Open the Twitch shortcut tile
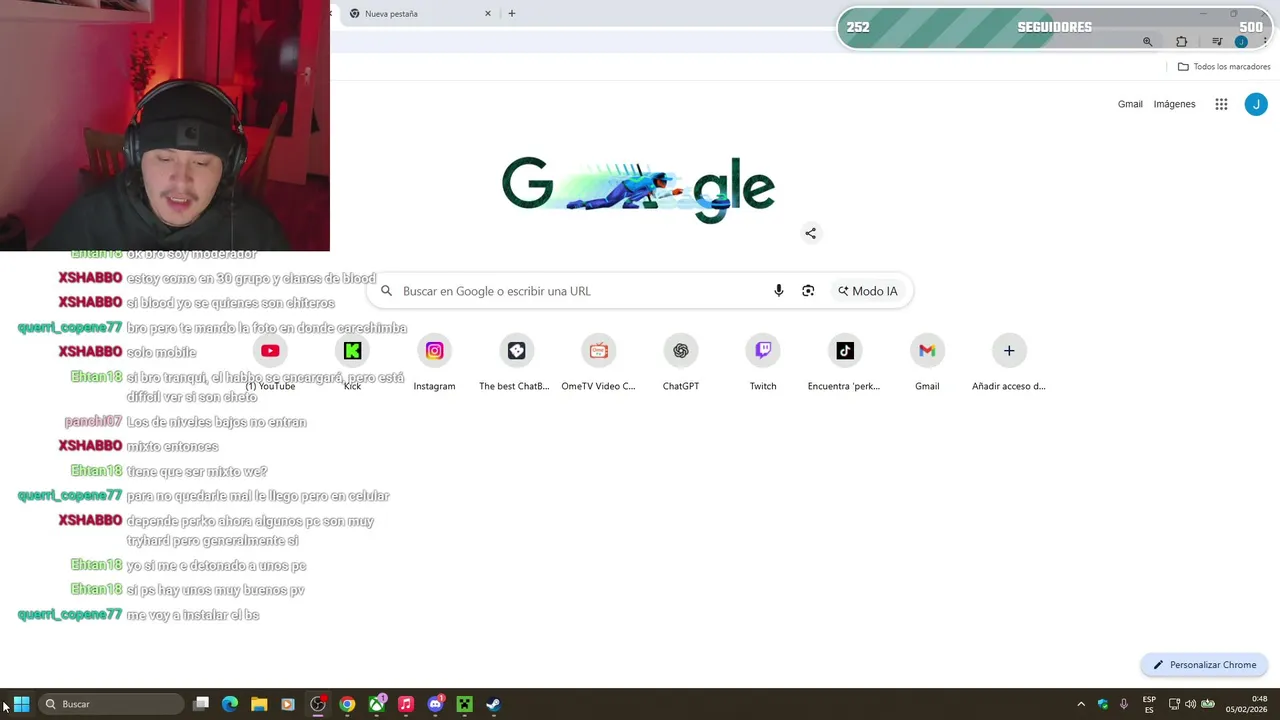Screen dimensions: 1280x720 tap(763, 362)
